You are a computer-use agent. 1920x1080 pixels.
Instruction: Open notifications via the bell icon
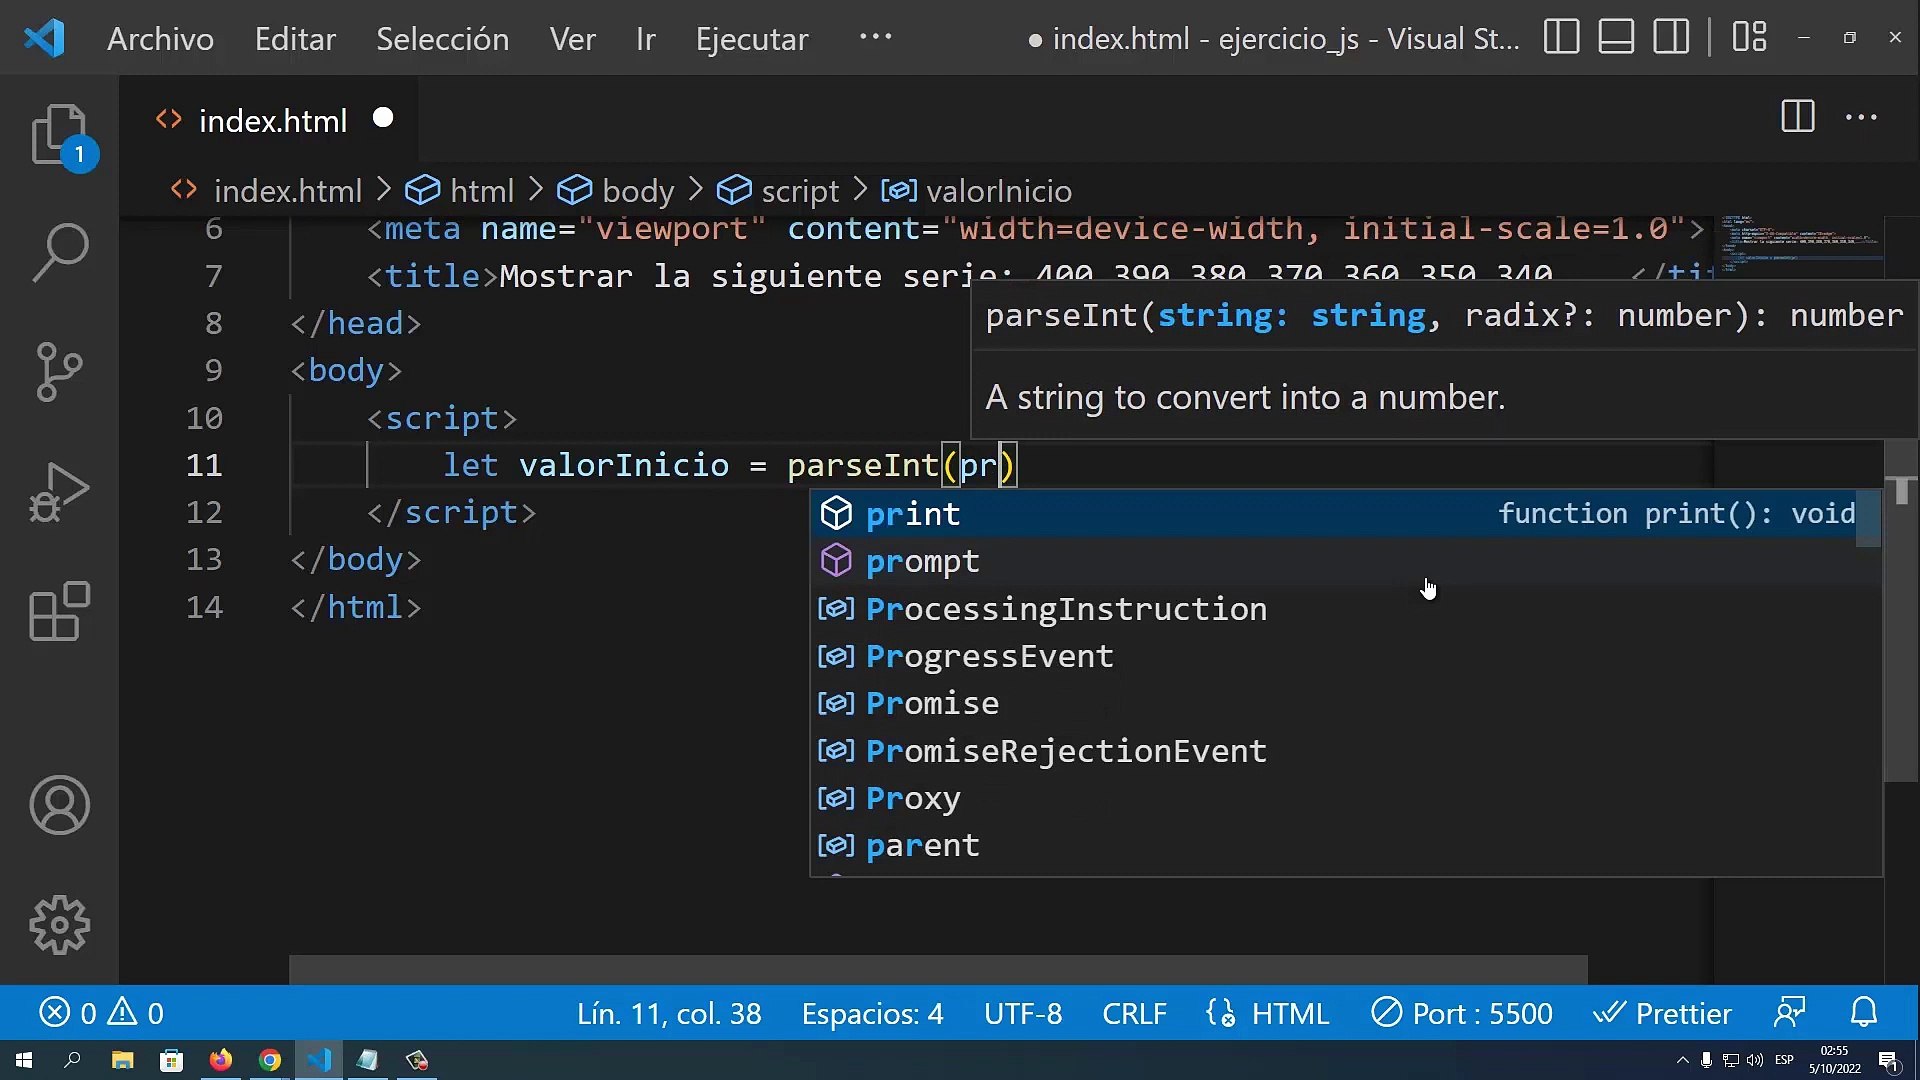tap(1864, 1013)
